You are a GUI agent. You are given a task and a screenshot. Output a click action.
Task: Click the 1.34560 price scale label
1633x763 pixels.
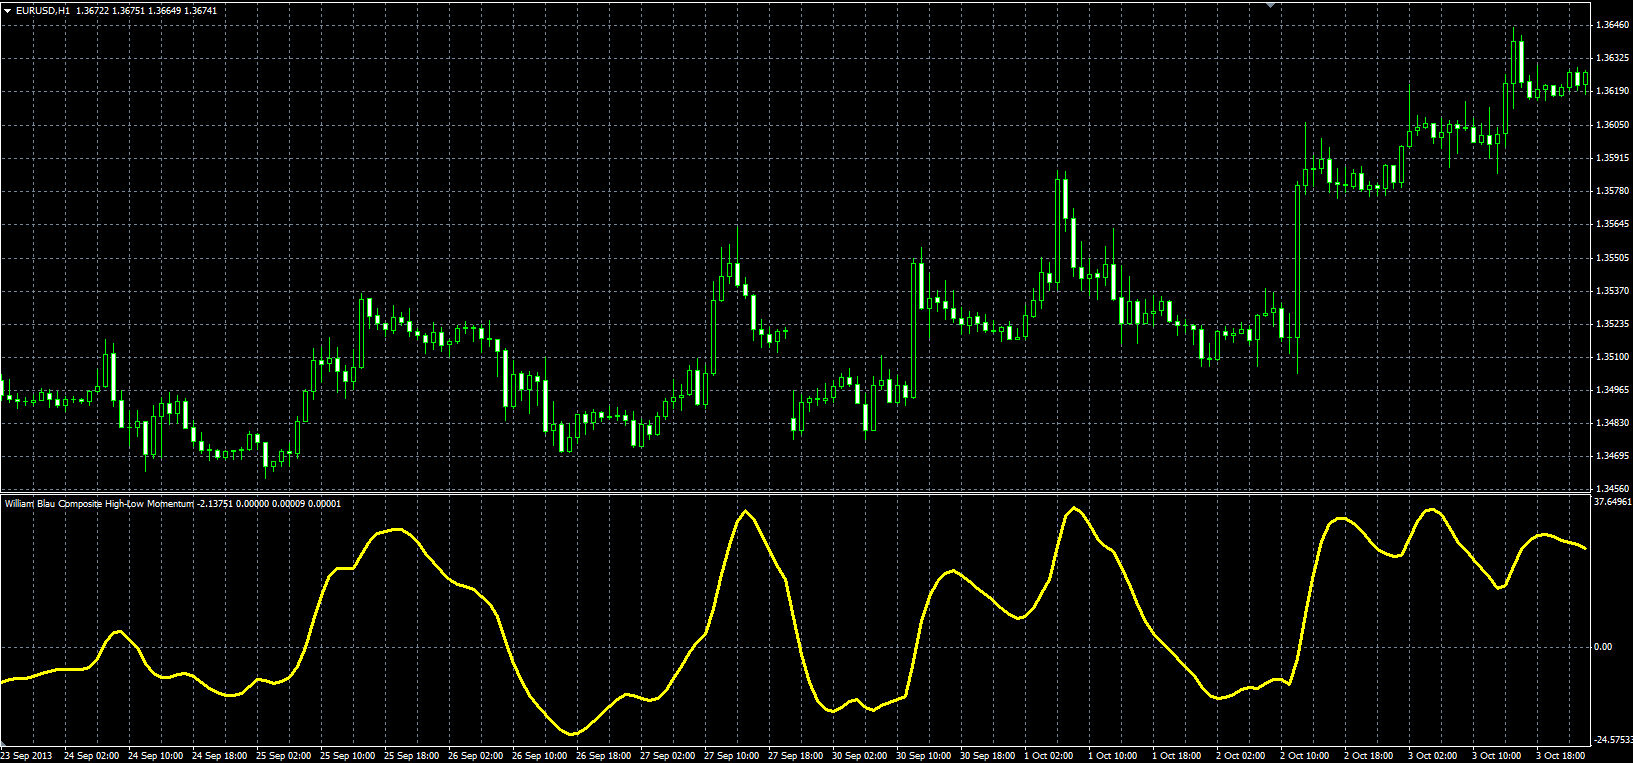[x=1613, y=489]
